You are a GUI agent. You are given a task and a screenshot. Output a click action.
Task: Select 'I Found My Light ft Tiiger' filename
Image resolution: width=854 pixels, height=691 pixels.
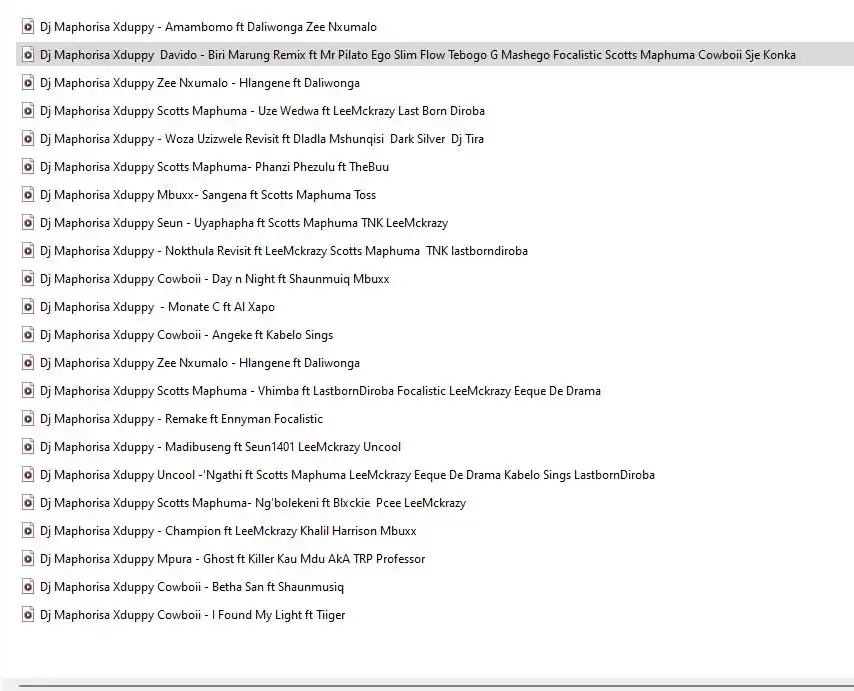tap(192, 615)
